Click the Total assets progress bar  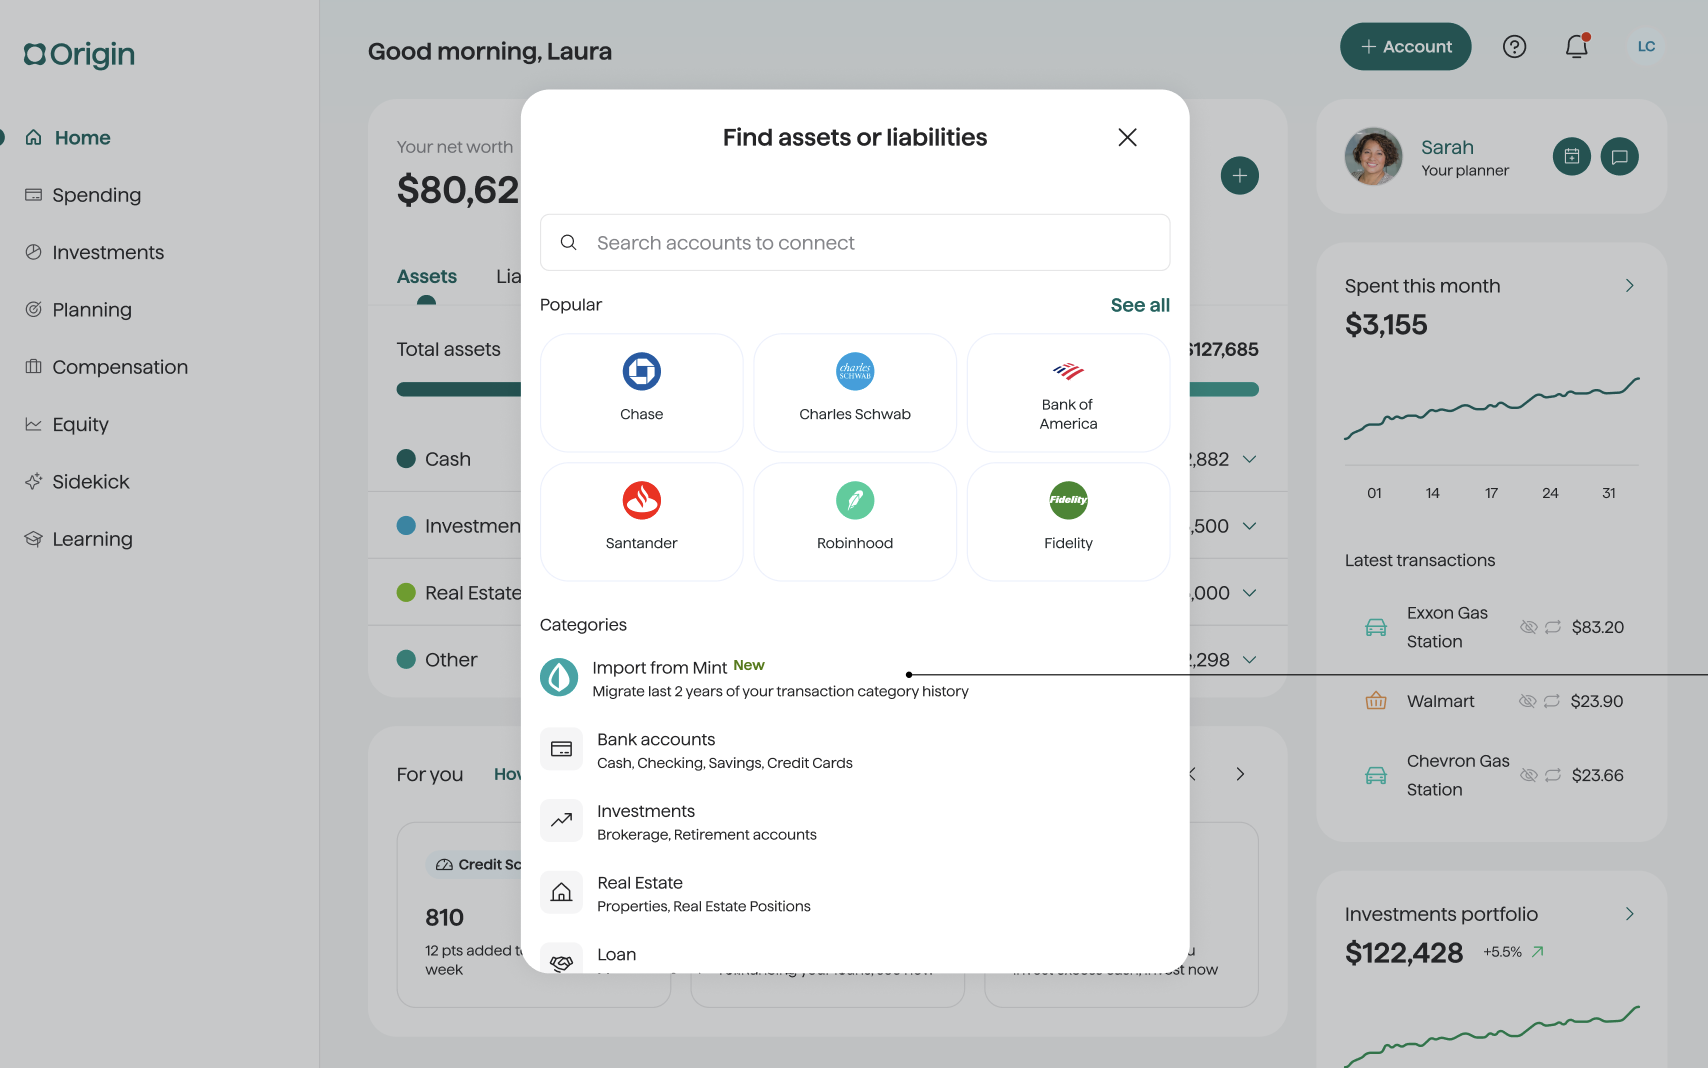(827, 389)
